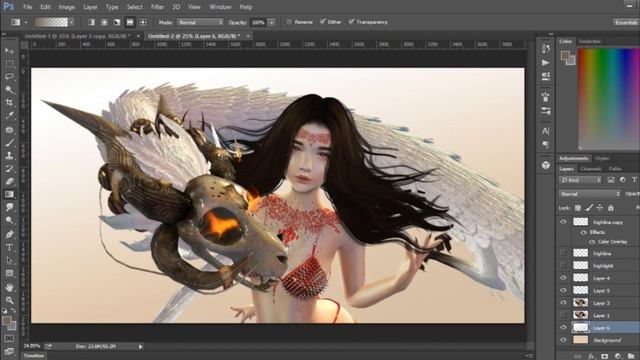Switch to Untitled-1 document tab
Image resolution: width=640 pixels, height=360 pixels.
pyautogui.click(x=78, y=36)
